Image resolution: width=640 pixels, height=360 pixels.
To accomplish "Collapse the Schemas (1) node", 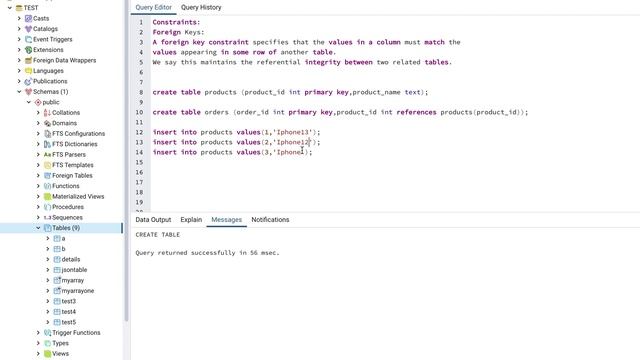I will point(19,92).
